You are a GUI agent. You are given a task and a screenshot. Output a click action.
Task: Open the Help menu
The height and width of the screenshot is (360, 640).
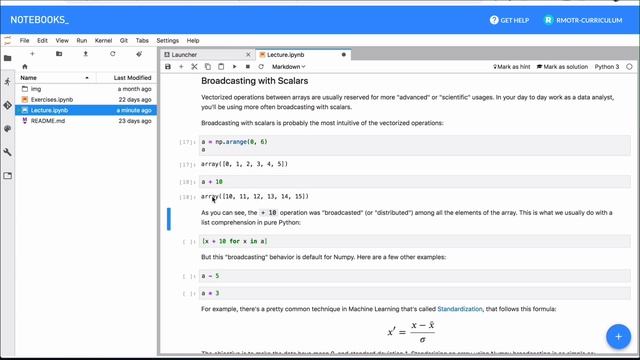[x=193, y=40]
